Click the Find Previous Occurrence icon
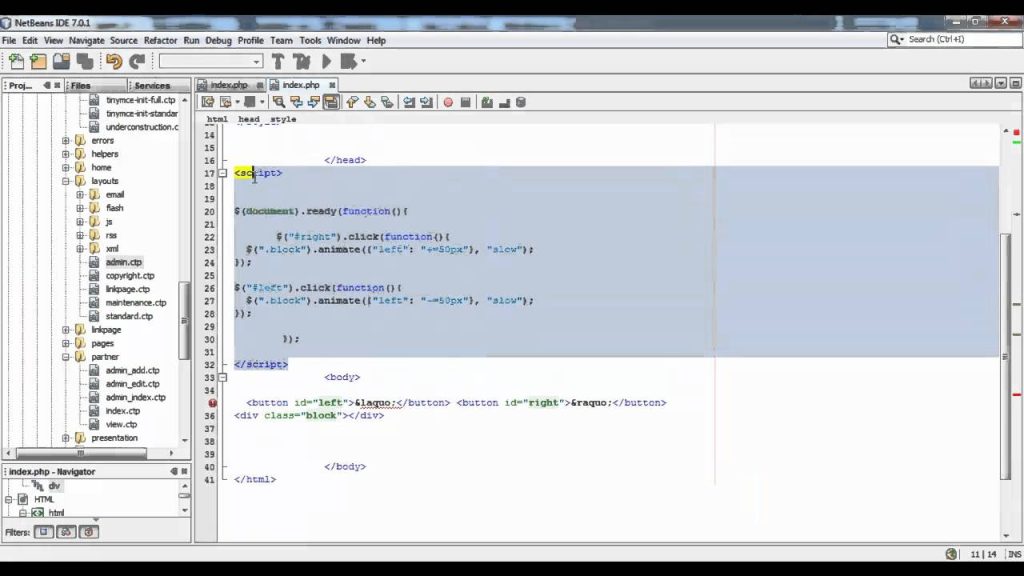Image resolution: width=1024 pixels, height=576 pixels. (296, 102)
